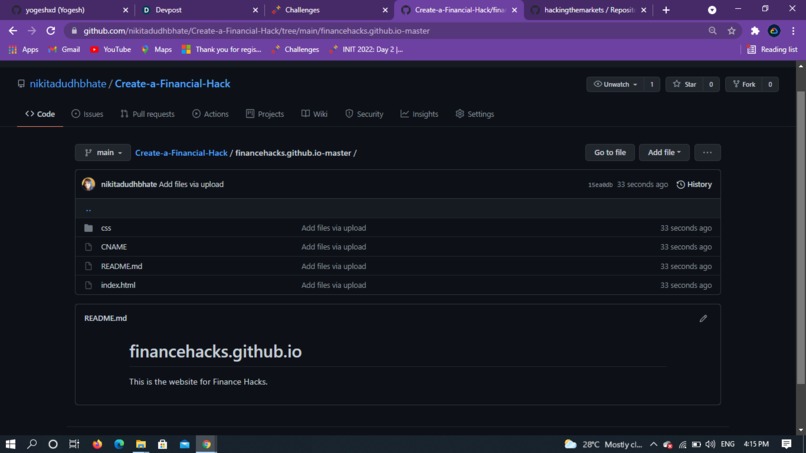
Task: Open the INIT 2022: Day 2 bookmark
Action: point(367,49)
